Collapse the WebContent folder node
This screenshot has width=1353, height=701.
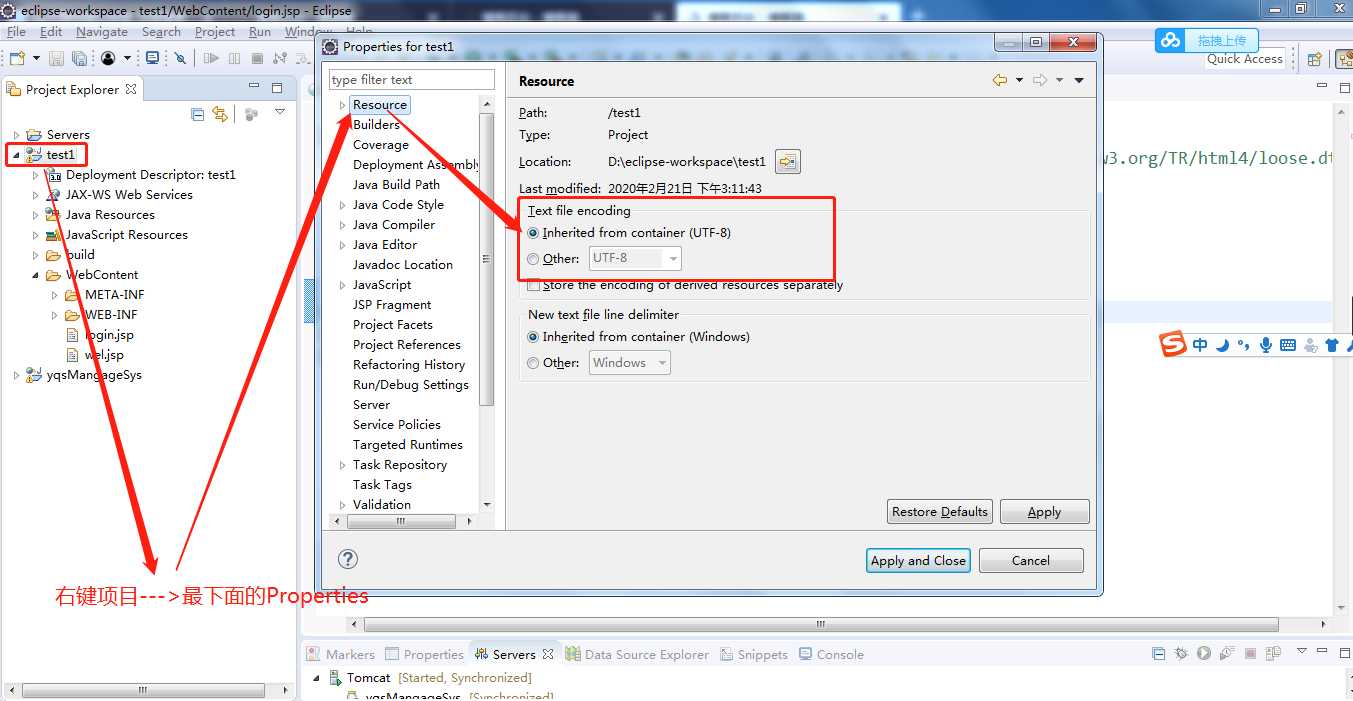pyautogui.click(x=36, y=275)
